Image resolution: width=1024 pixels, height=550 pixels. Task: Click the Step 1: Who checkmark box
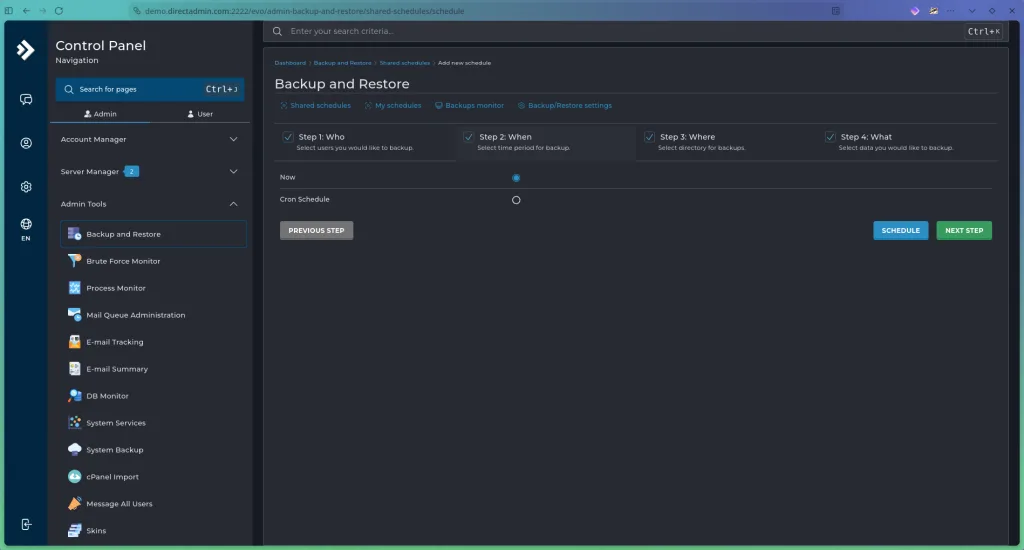point(288,137)
